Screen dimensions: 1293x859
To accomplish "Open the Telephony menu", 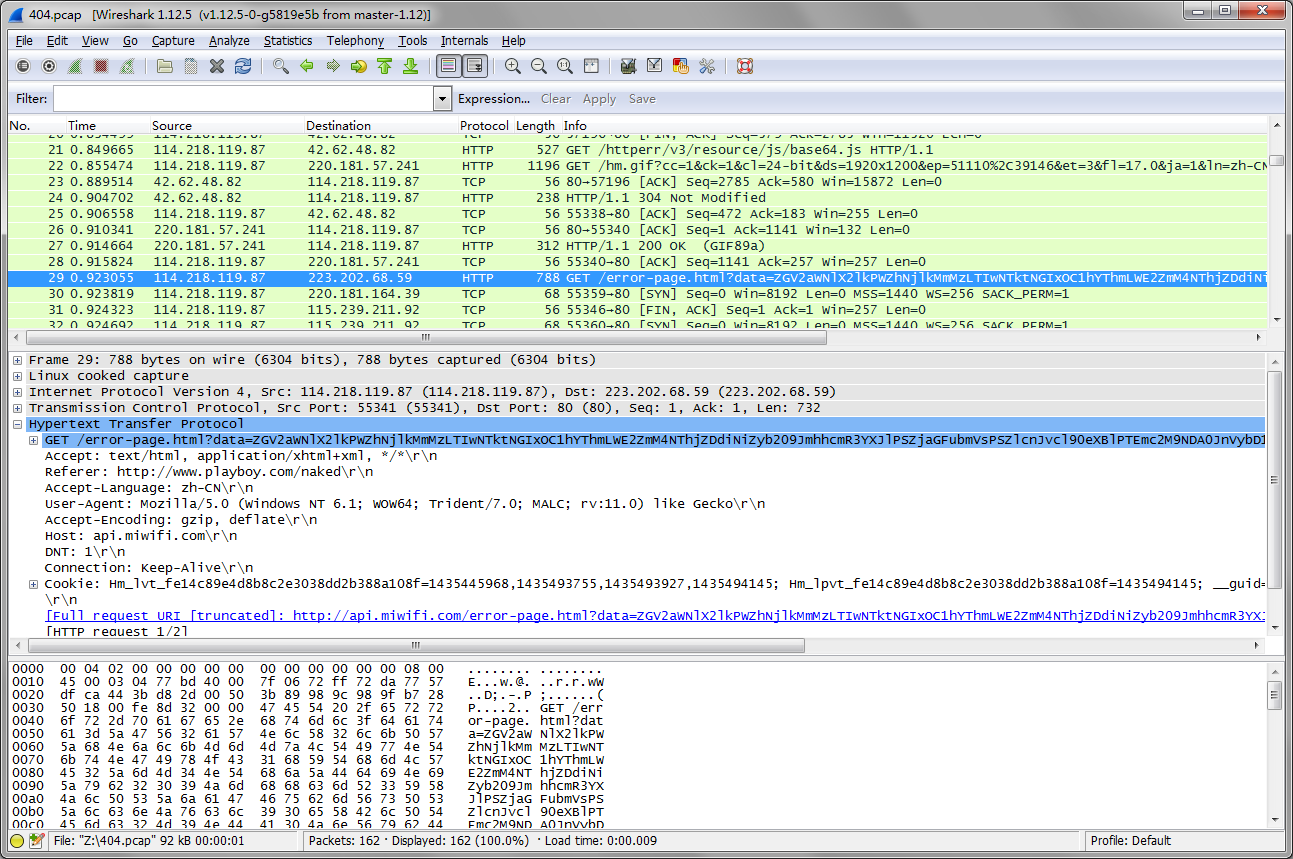I will point(355,41).
